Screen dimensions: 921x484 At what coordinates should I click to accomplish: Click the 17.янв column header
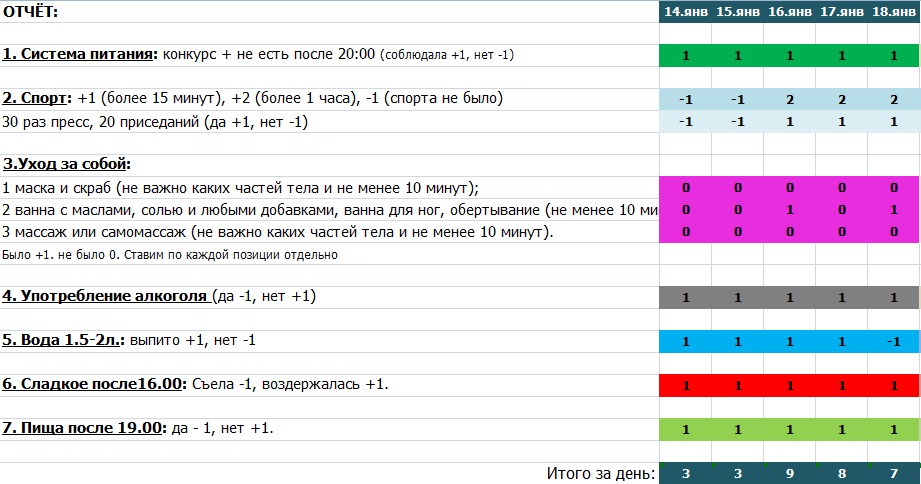[x=842, y=12]
